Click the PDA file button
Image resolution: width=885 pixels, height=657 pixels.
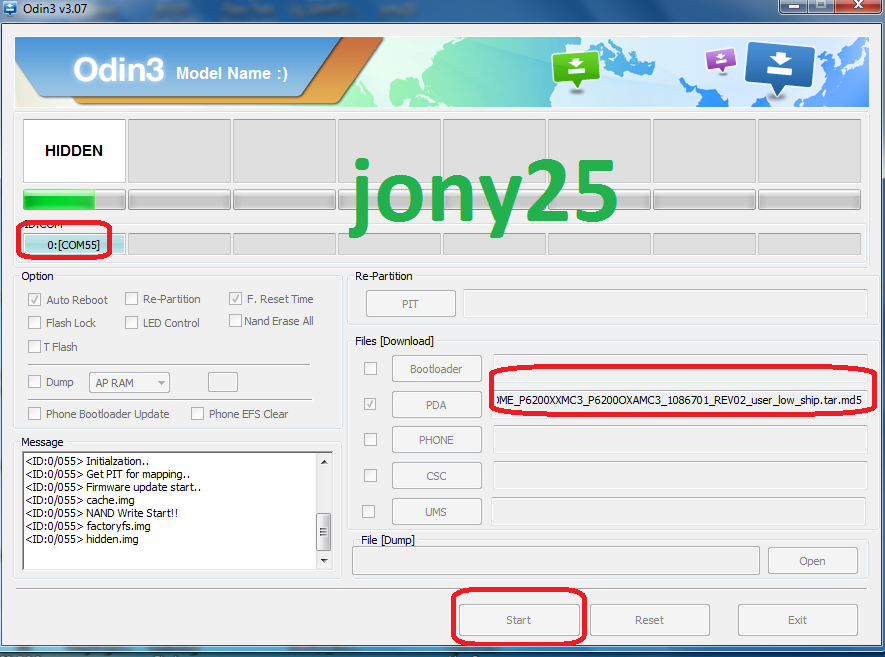coord(436,405)
